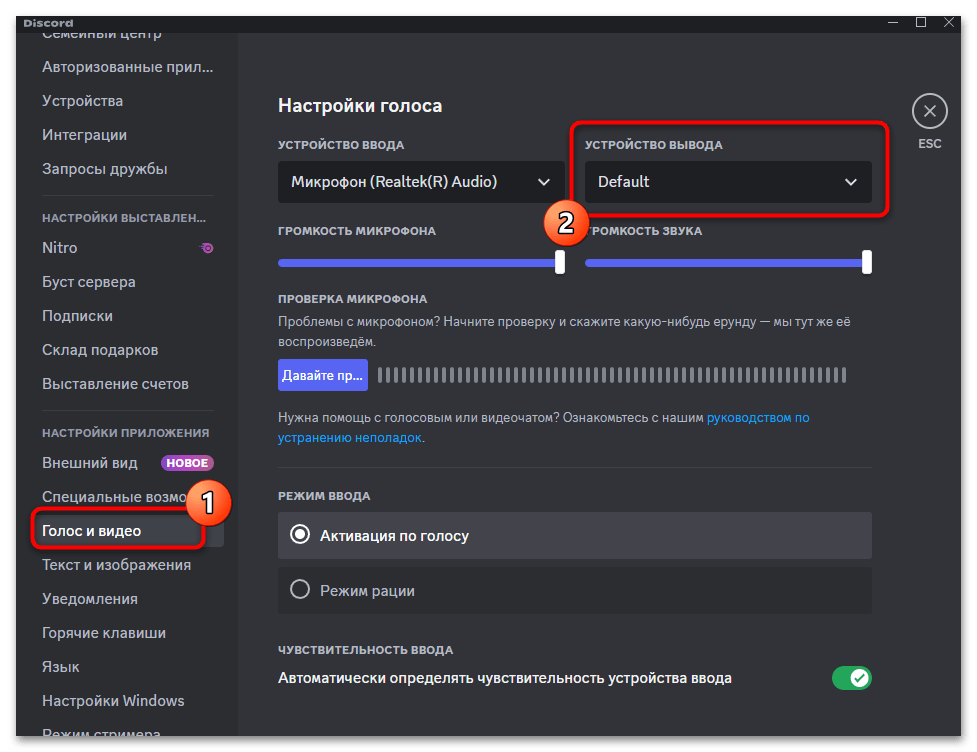Close the Discord window
Viewport: 977px width, 752px height.
pyautogui.click(x=948, y=22)
